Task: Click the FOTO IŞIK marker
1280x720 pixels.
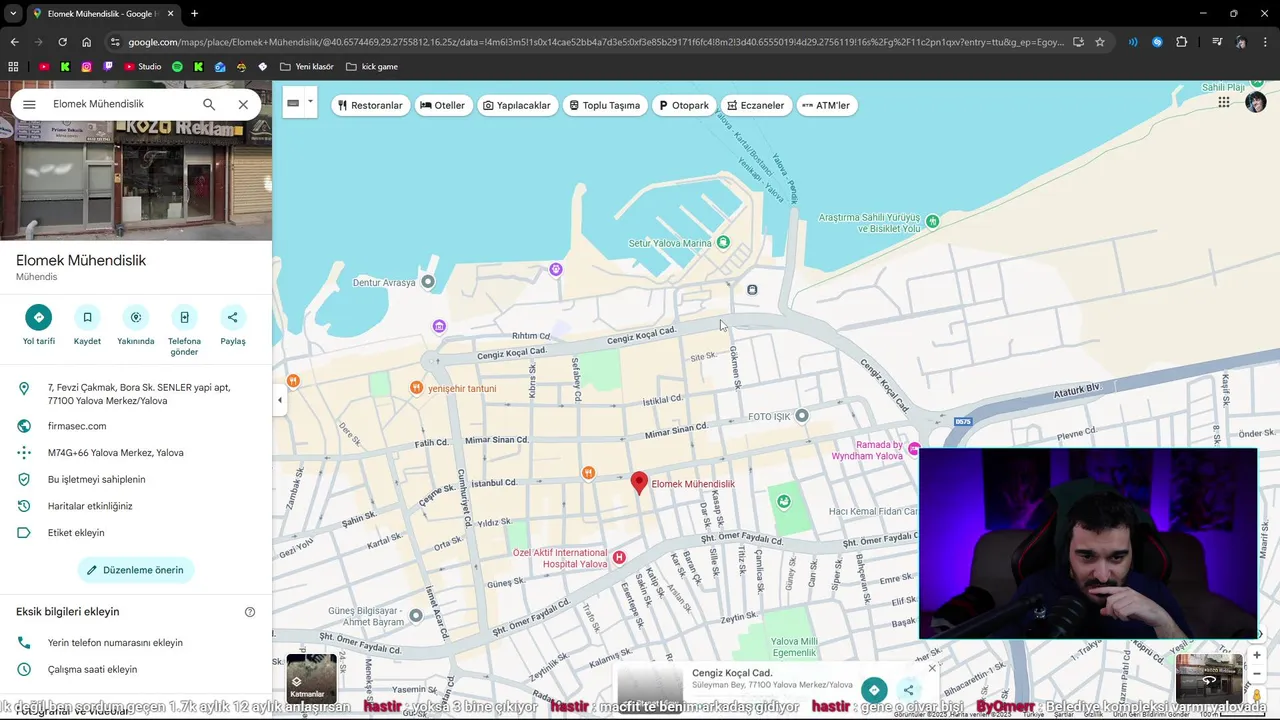Action: 802,415
